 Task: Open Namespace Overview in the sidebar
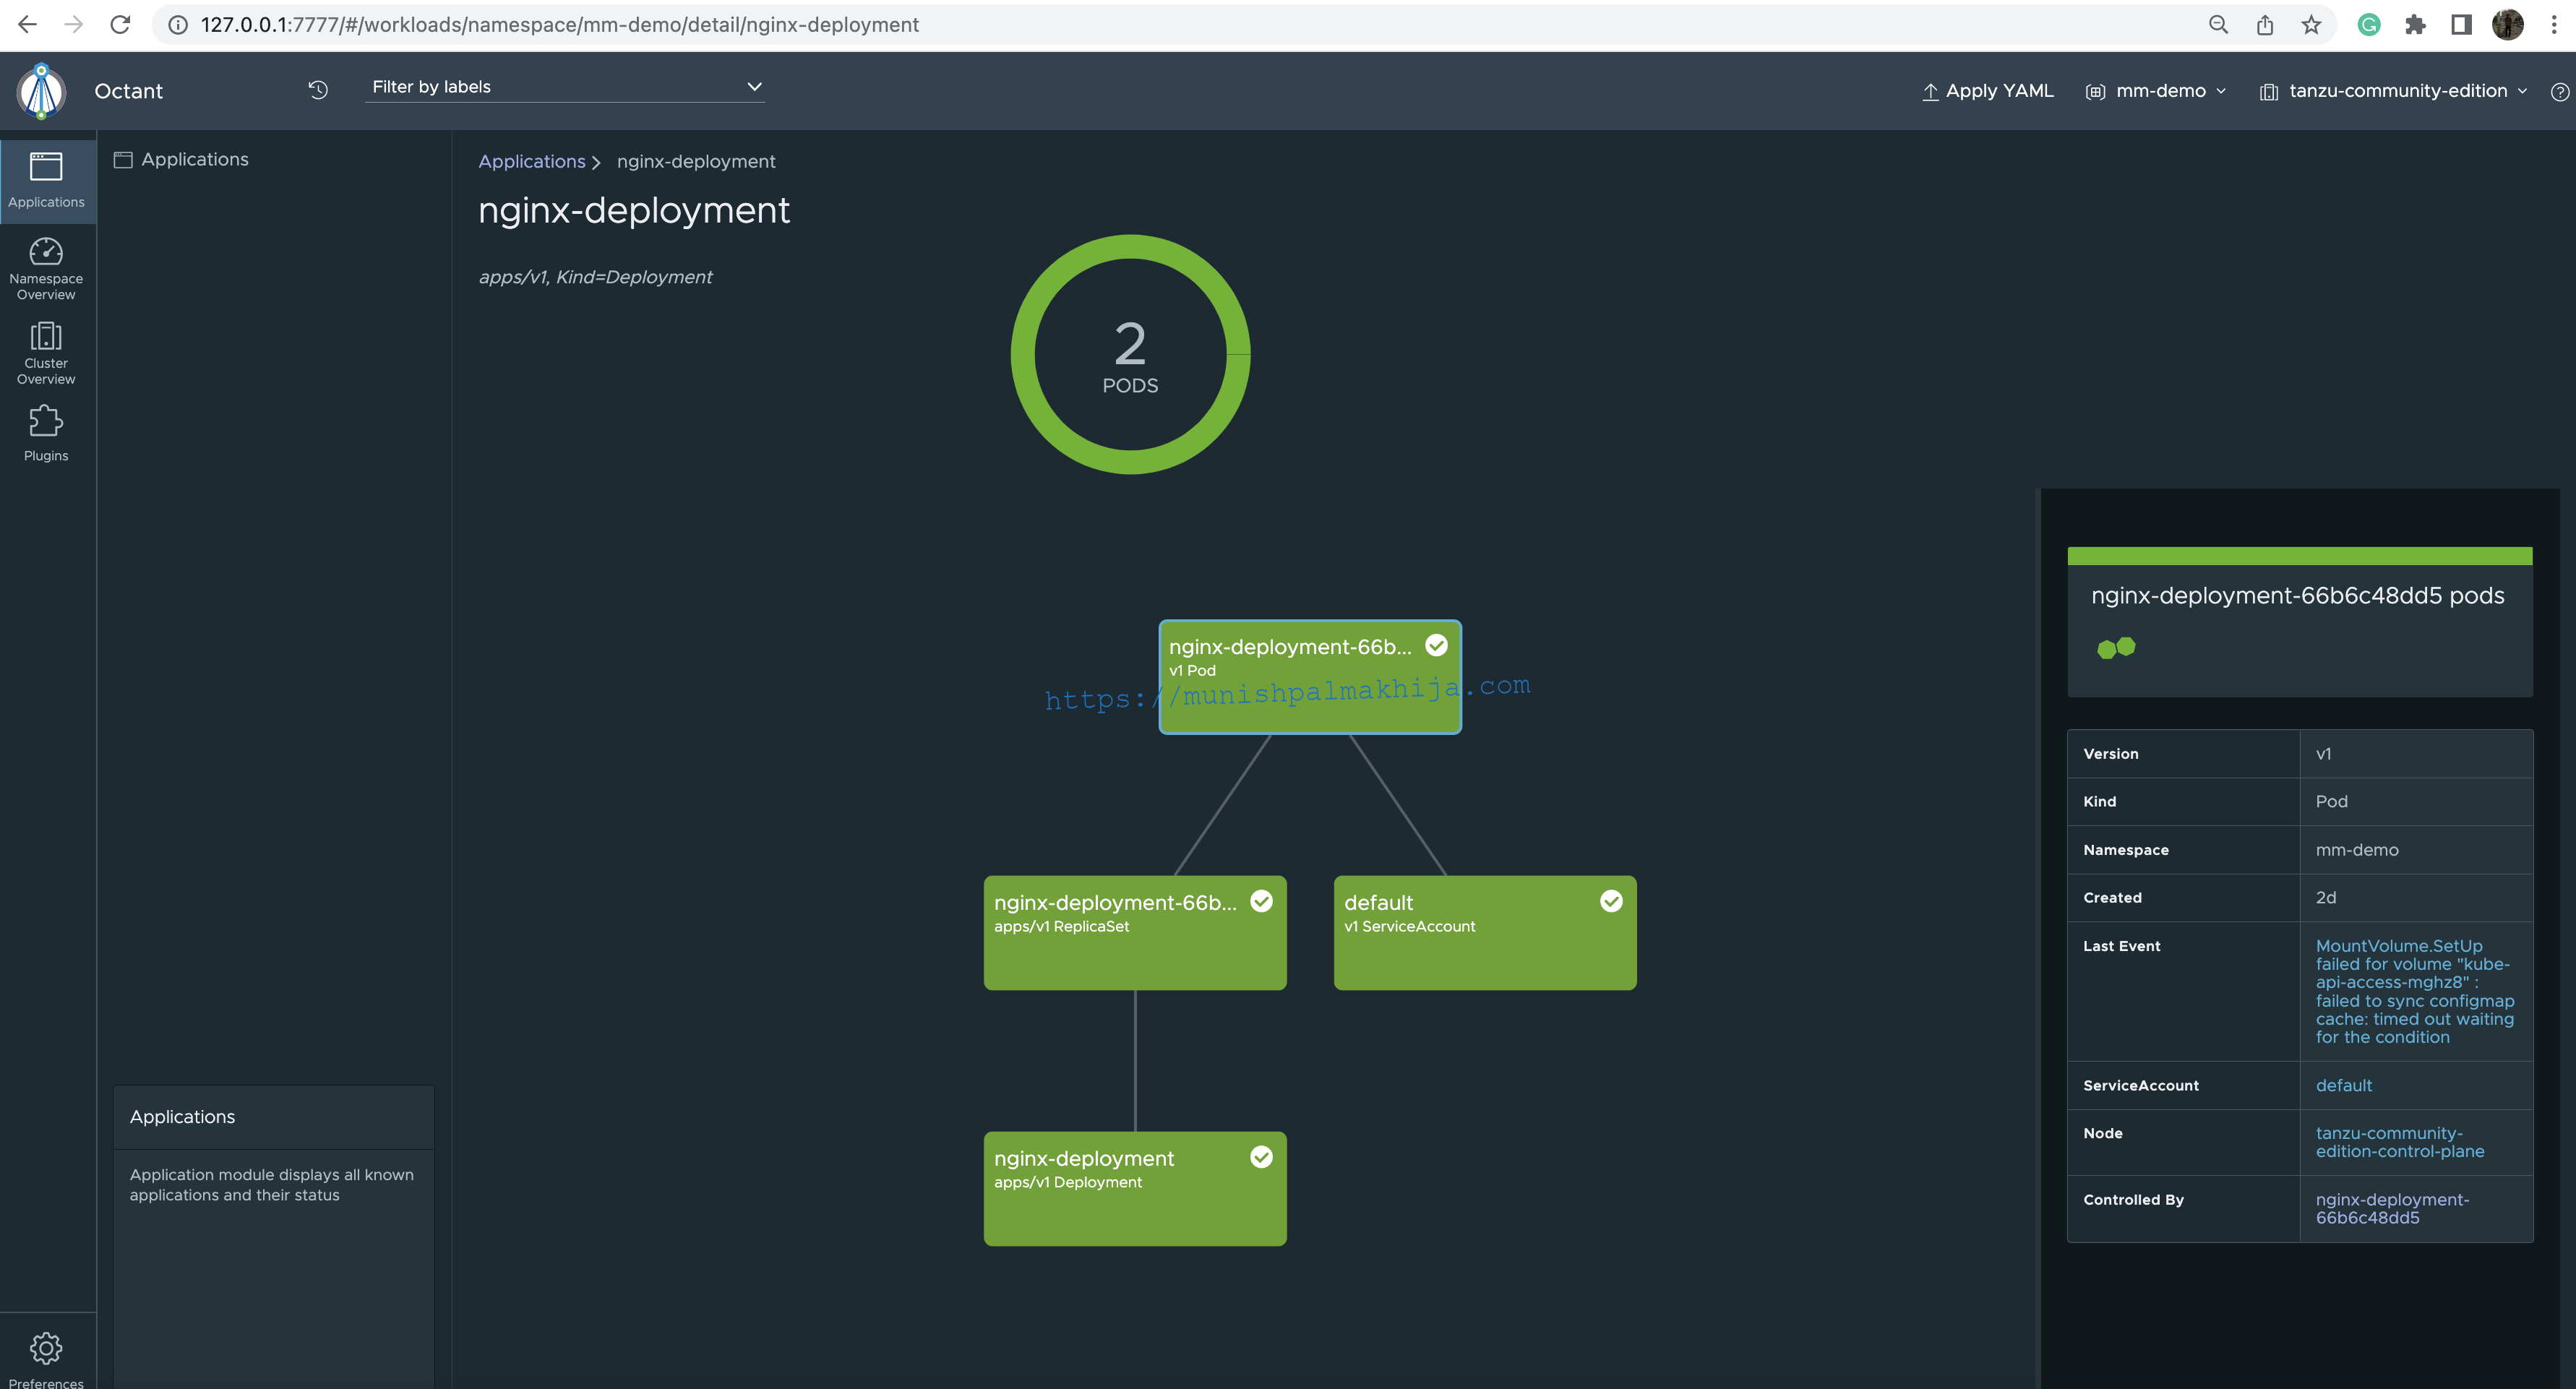click(x=46, y=268)
